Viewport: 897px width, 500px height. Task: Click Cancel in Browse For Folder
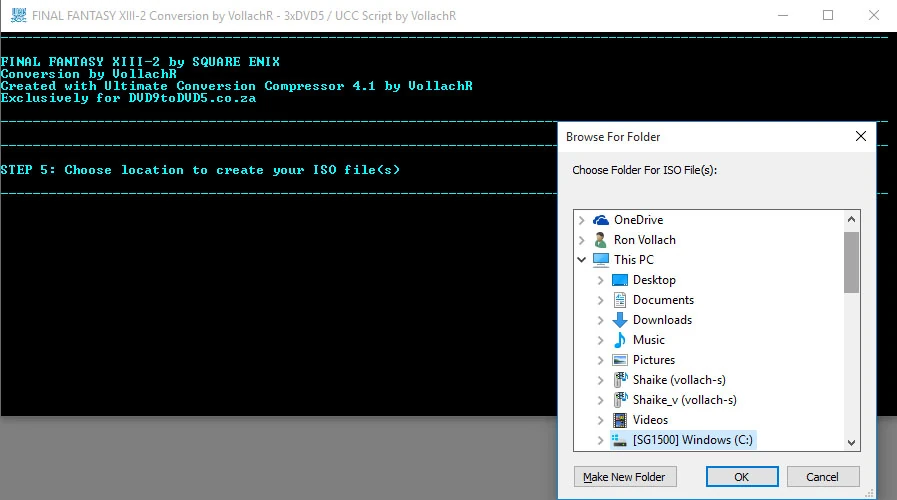(823, 477)
